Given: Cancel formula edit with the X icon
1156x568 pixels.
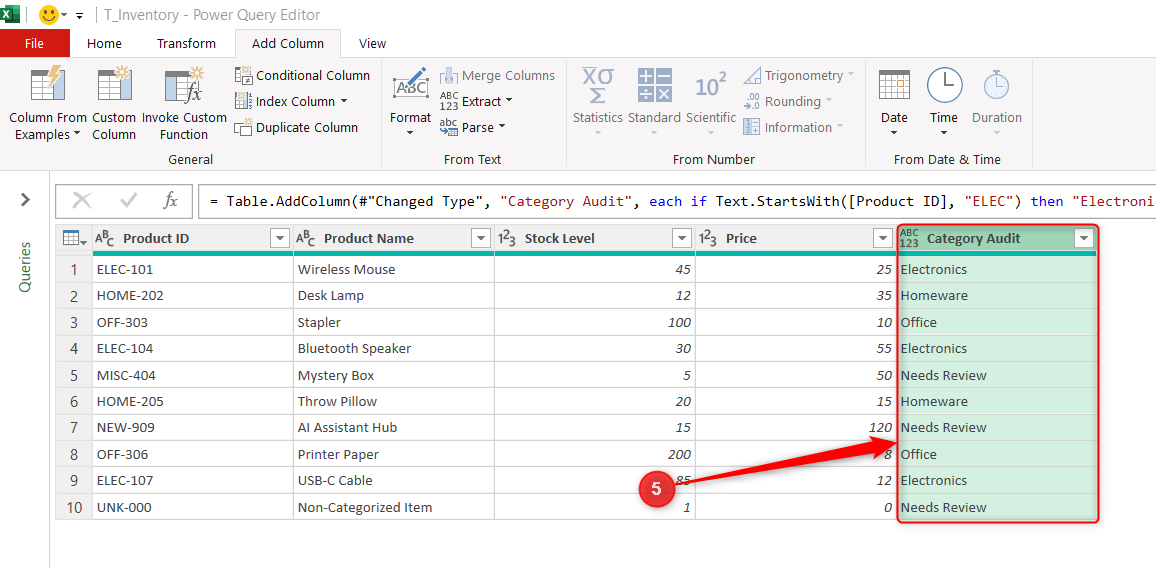Looking at the screenshot, I should coord(82,201).
